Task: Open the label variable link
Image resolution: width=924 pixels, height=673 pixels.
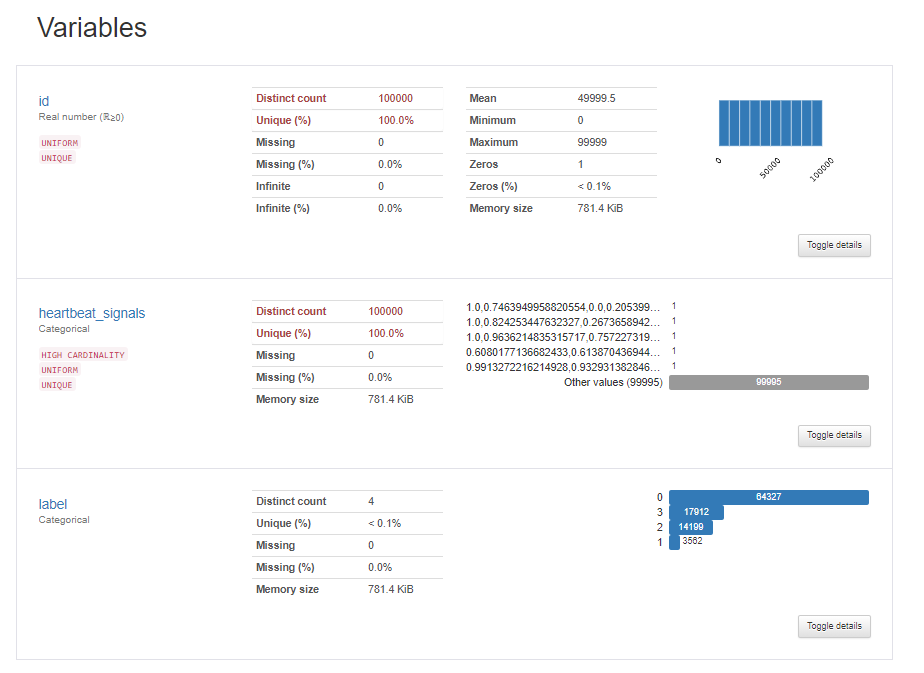Action: [52, 504]
